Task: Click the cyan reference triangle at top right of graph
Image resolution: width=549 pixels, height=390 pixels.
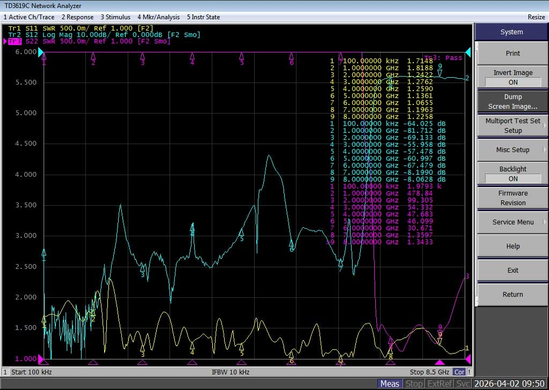Action: [x=468, y=52]
